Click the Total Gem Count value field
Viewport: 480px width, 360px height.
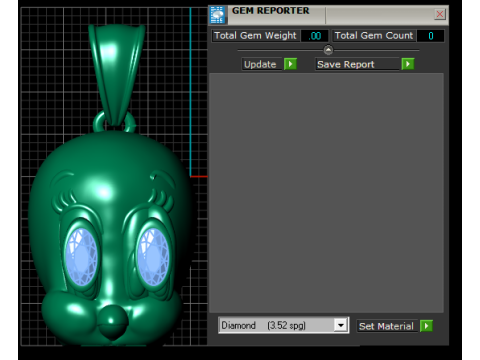[x=431, y=36]
